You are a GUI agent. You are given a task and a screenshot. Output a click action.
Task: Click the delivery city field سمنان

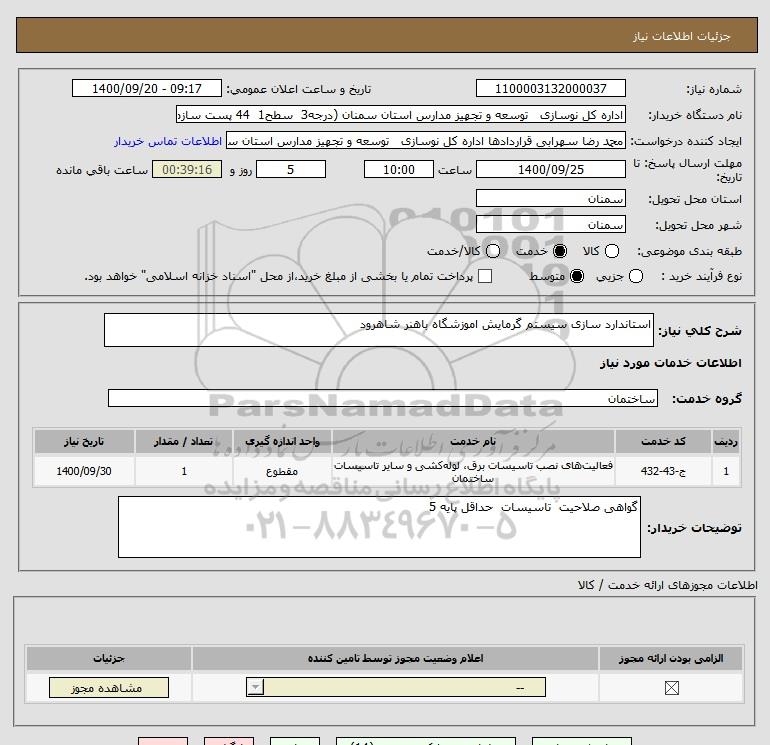(x=550, y=224)
